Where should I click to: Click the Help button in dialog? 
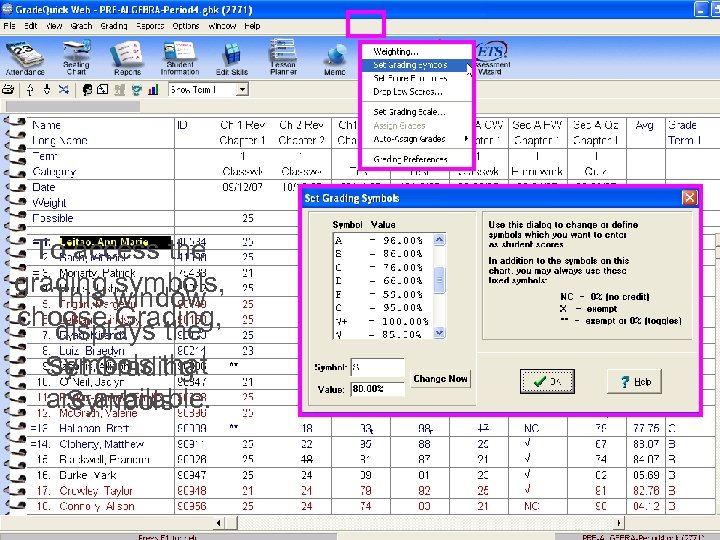[x=634, y=381]
